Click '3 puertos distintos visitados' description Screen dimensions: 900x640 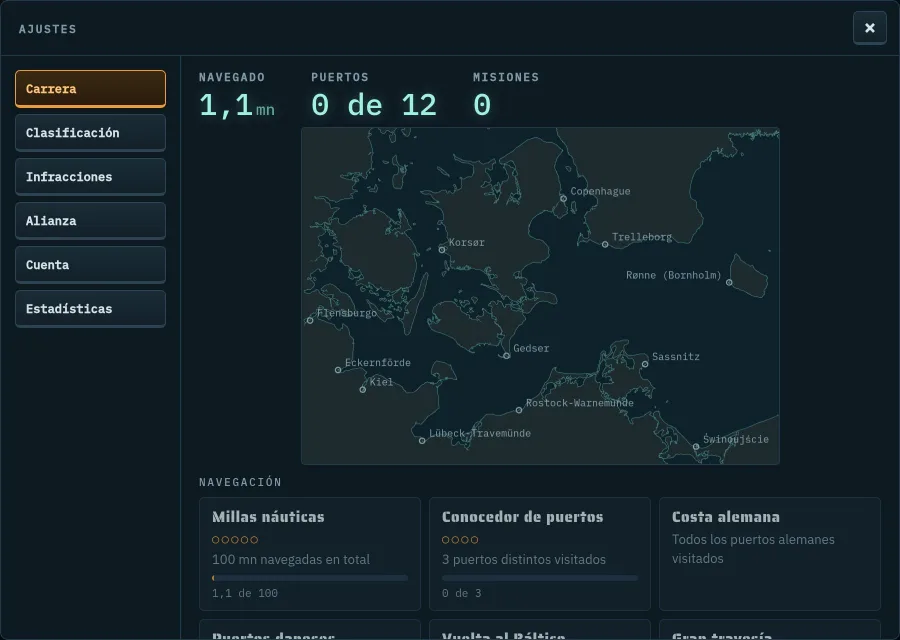523,559
